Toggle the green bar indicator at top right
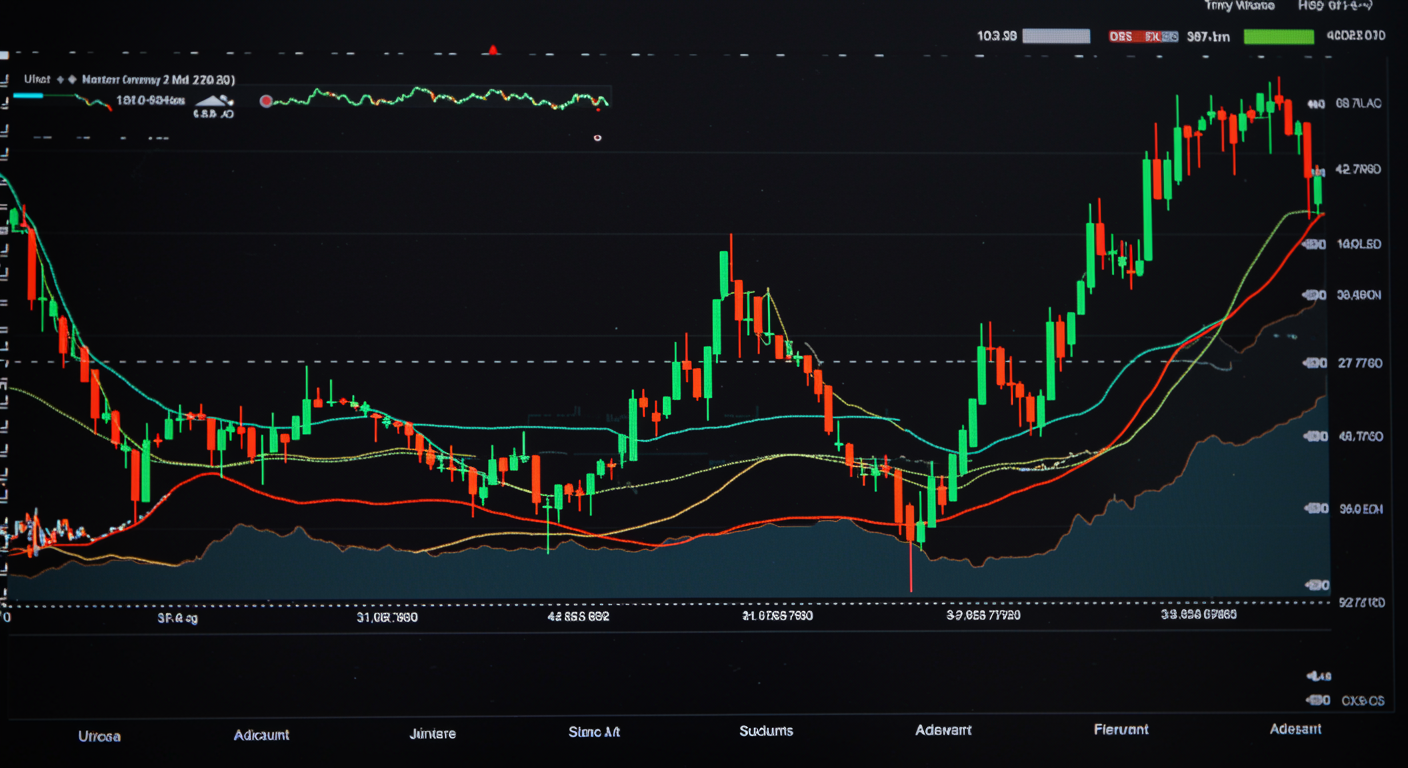1408x768 pixels. (x=1278, y=36)
